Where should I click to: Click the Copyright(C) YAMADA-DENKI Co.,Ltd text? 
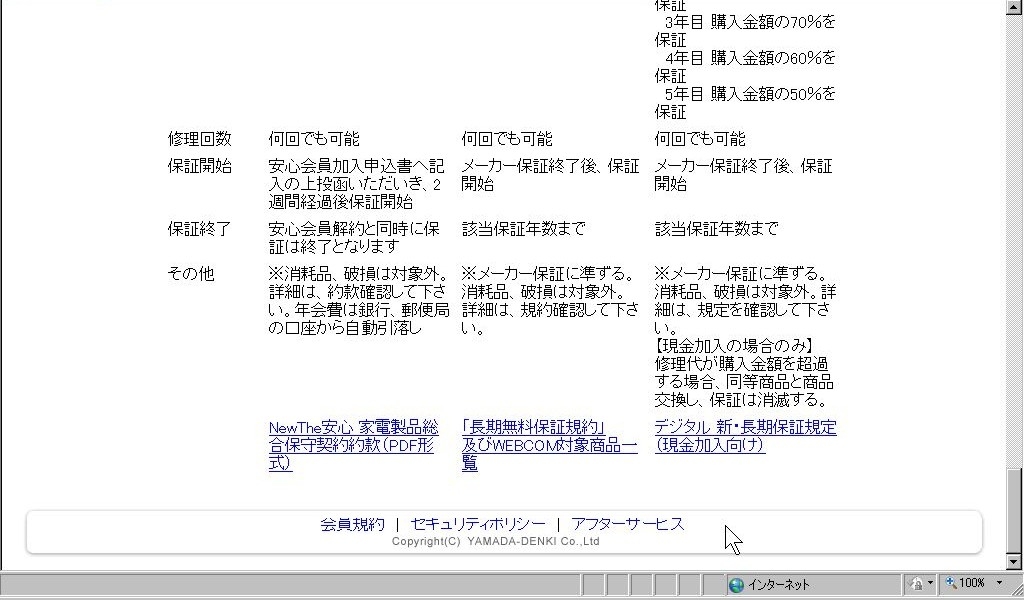496,541
